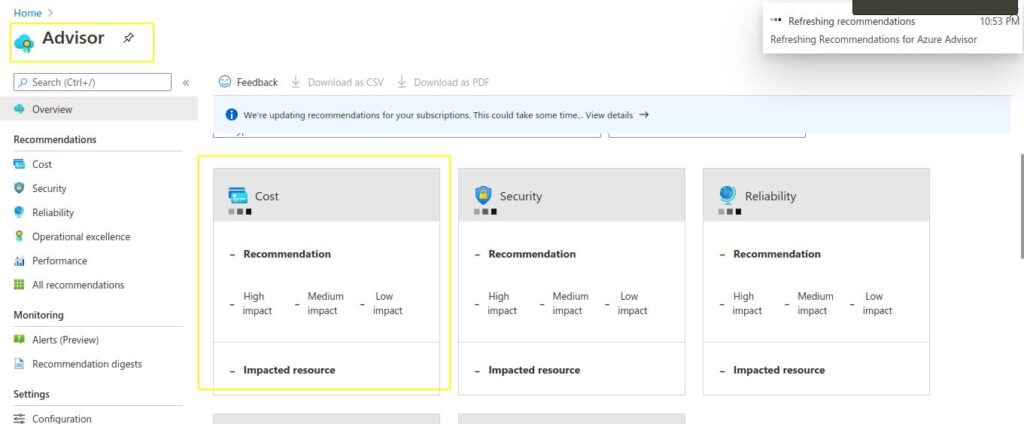Open View details link in banner
Viewport: 1024px width, 424px height.
tap(609, 115)
